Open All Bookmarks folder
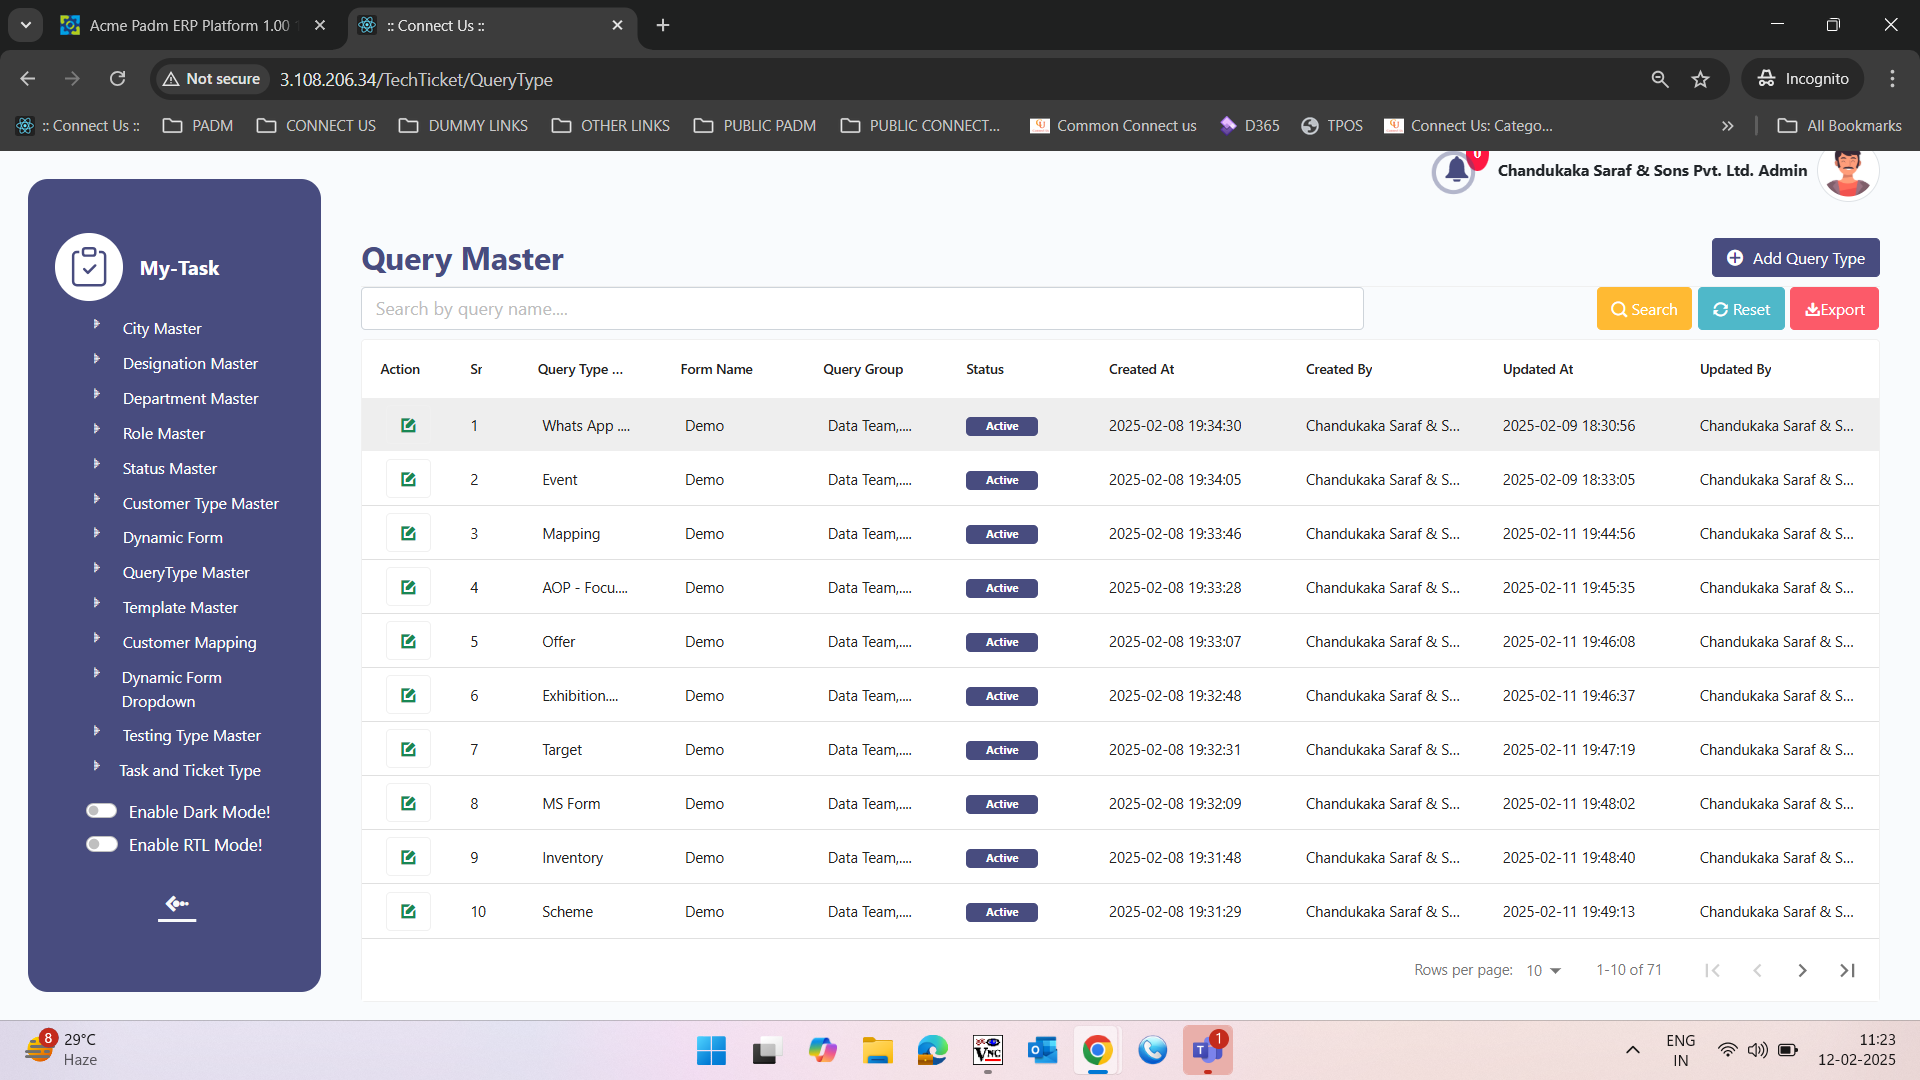This screenshot has width=1920, height=1080. [1839, 126]
